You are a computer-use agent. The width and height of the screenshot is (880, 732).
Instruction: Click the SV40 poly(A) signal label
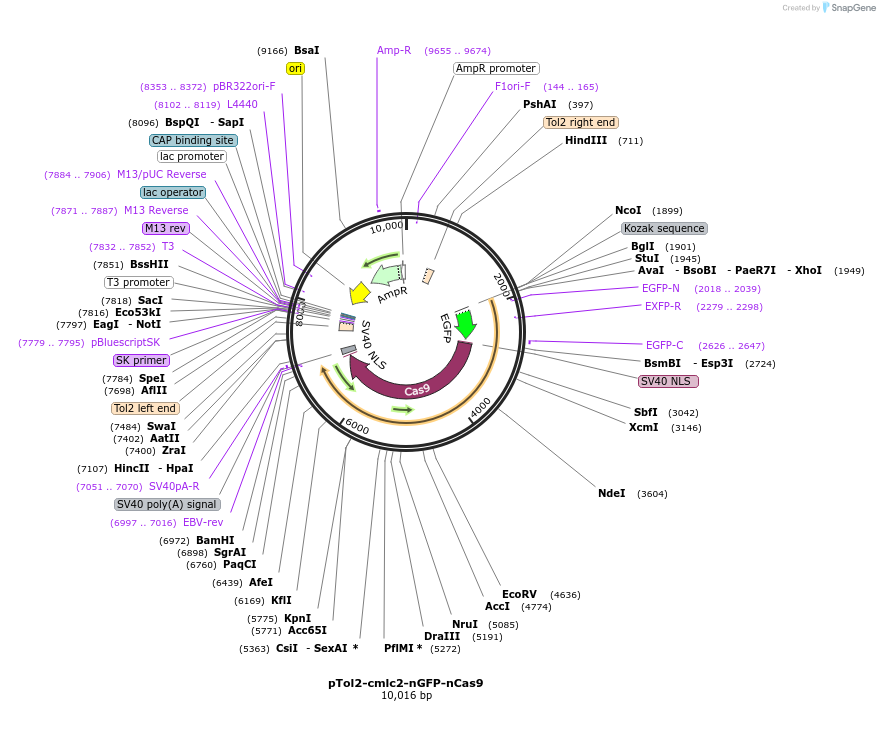165,504
